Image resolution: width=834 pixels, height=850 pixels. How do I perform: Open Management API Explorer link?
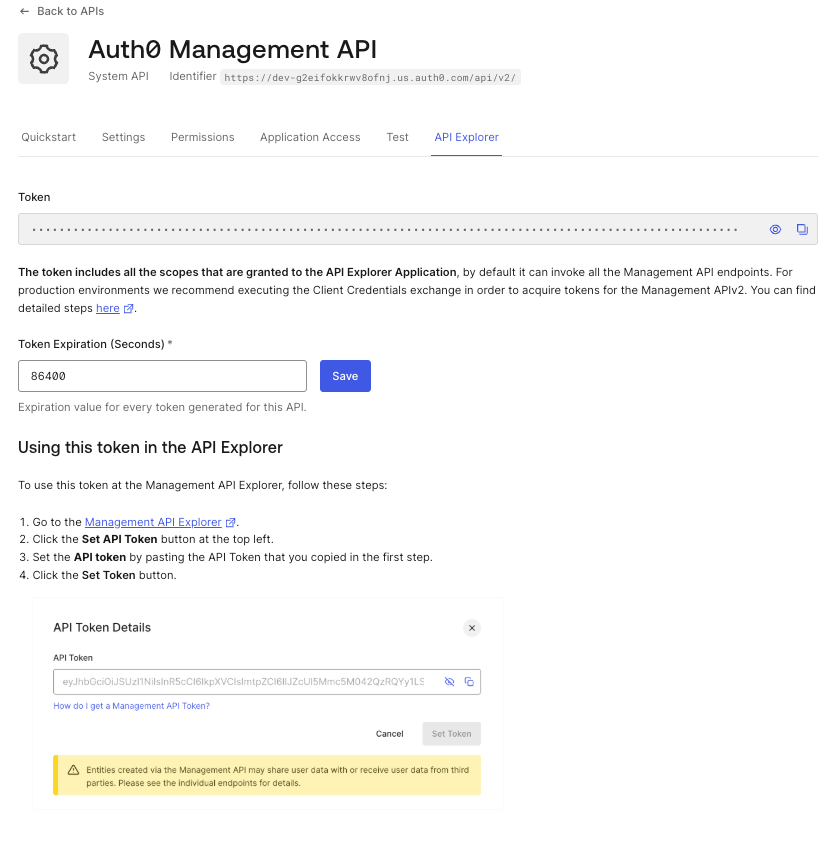[x=153, y=523]
